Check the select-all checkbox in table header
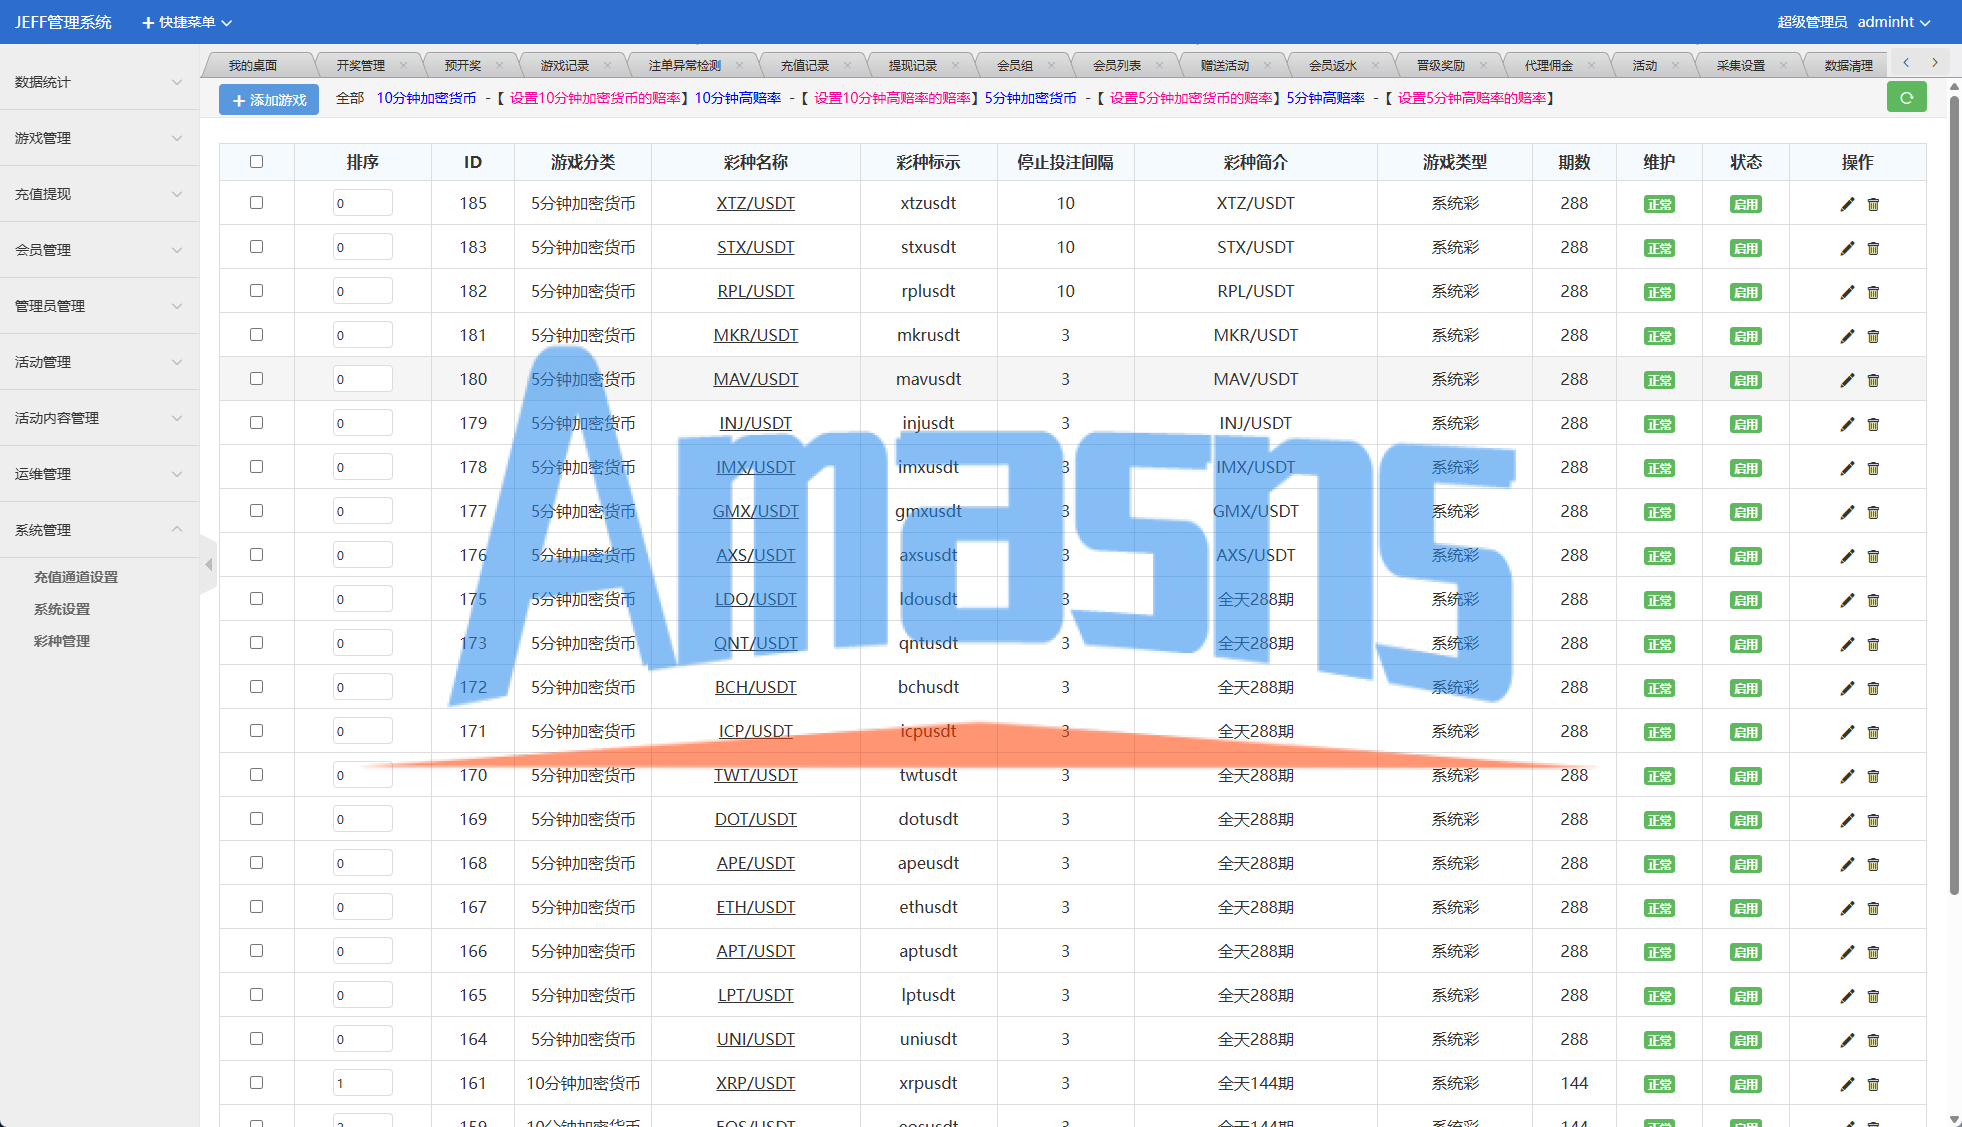 pyautogui.click(x=256, y=161)
